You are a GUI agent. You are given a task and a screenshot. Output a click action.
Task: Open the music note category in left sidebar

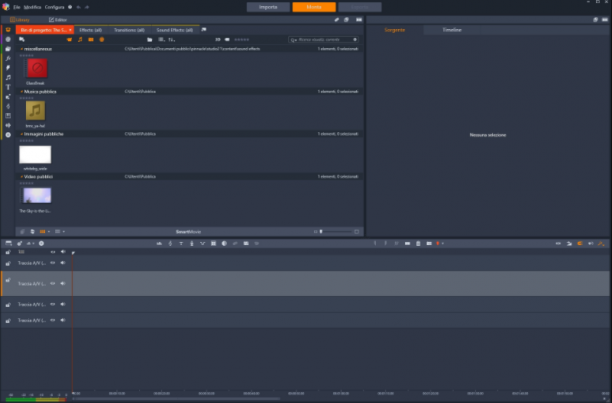pos(8,78)
